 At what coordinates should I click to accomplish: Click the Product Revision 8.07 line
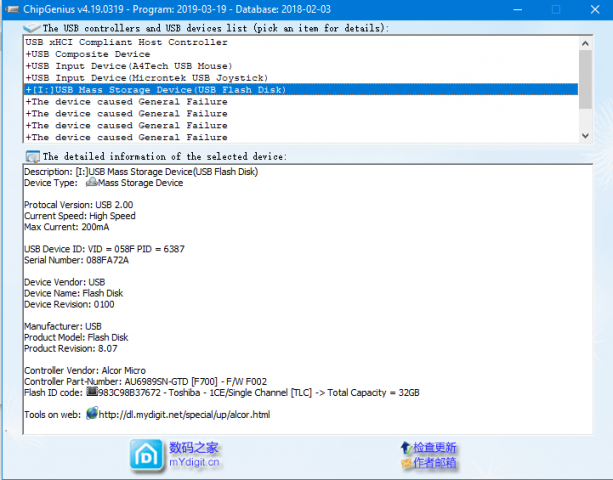[71, 348]
